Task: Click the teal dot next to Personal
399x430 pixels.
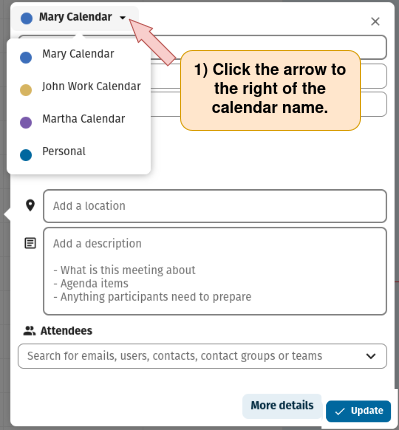Action: click(x=26, y=155)
